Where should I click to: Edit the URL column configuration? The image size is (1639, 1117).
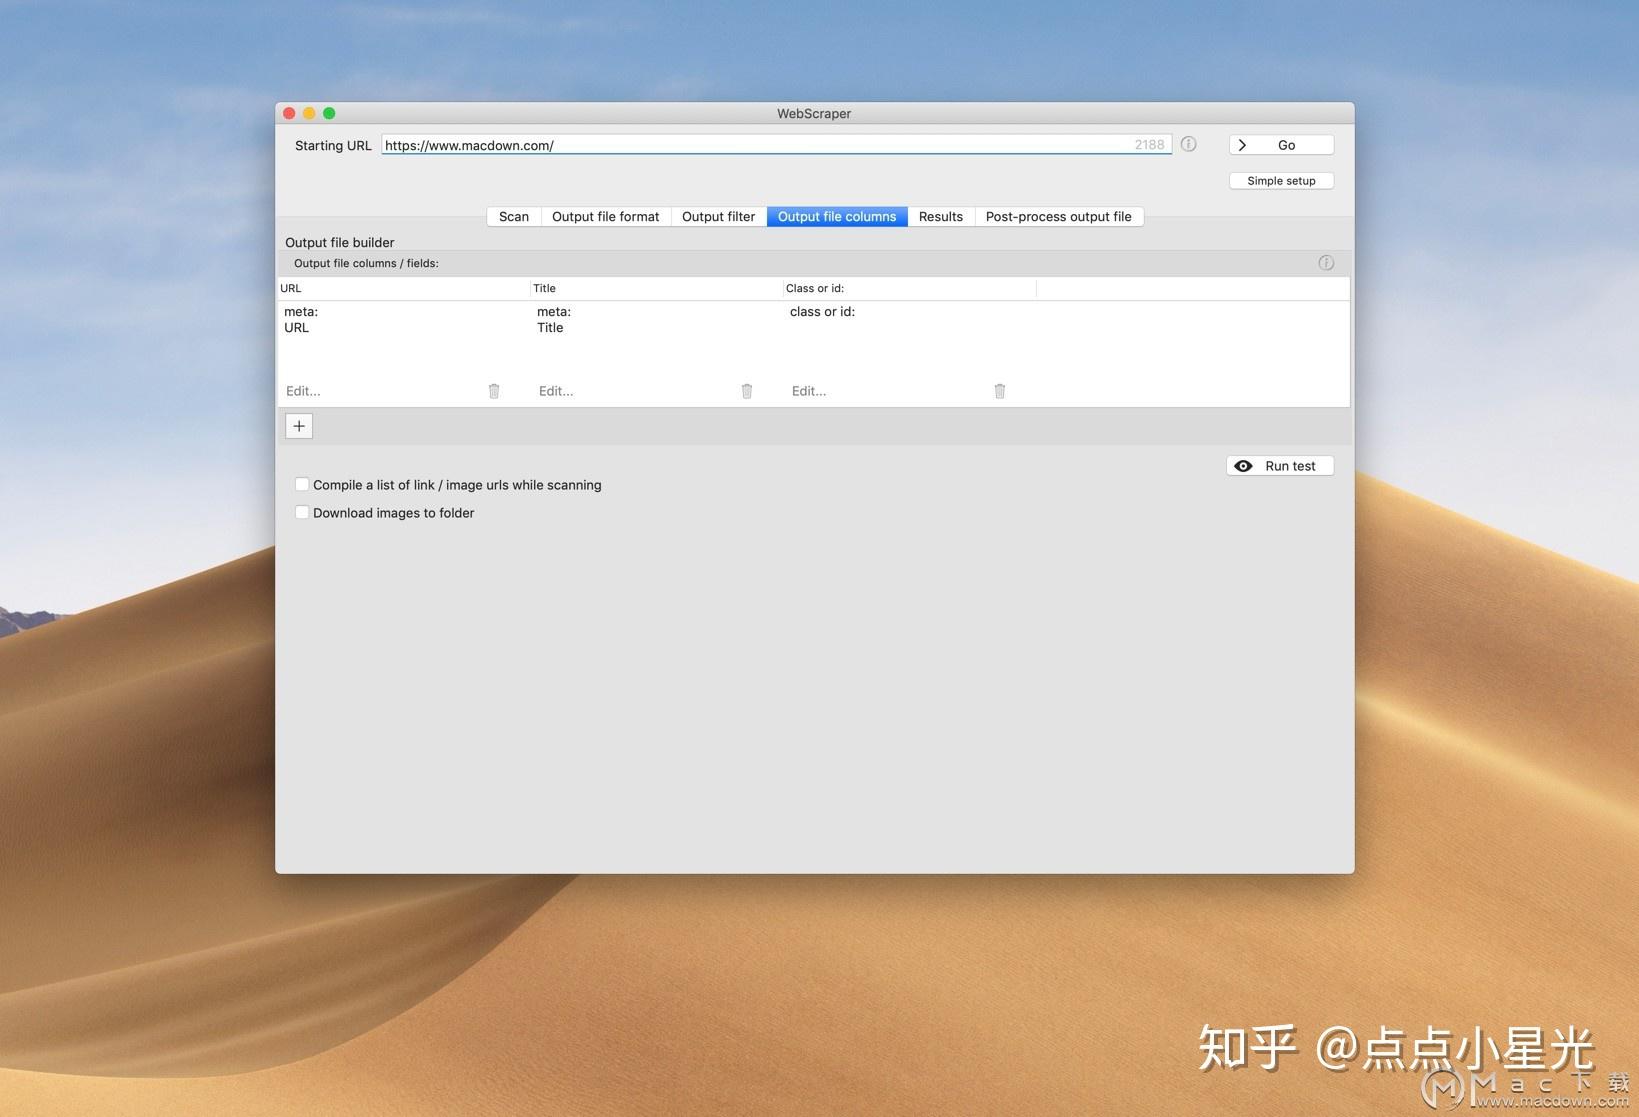coord(303,391)
